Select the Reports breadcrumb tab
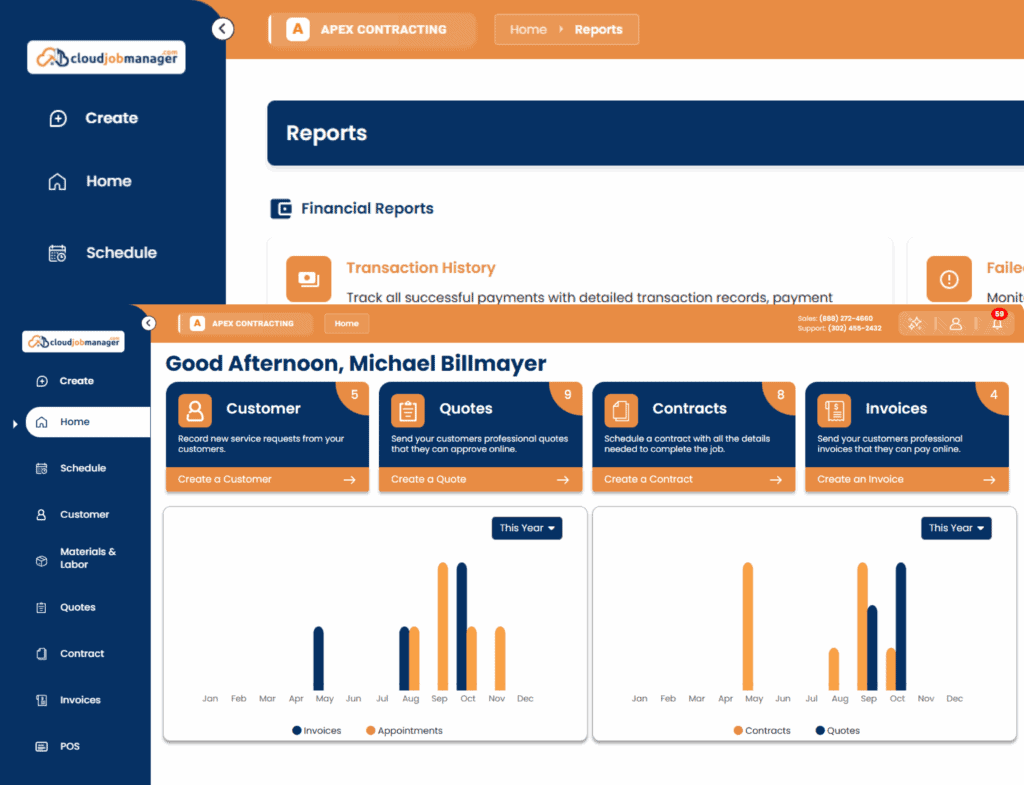This screenshot has height=785, width=1024. [598, 30]
